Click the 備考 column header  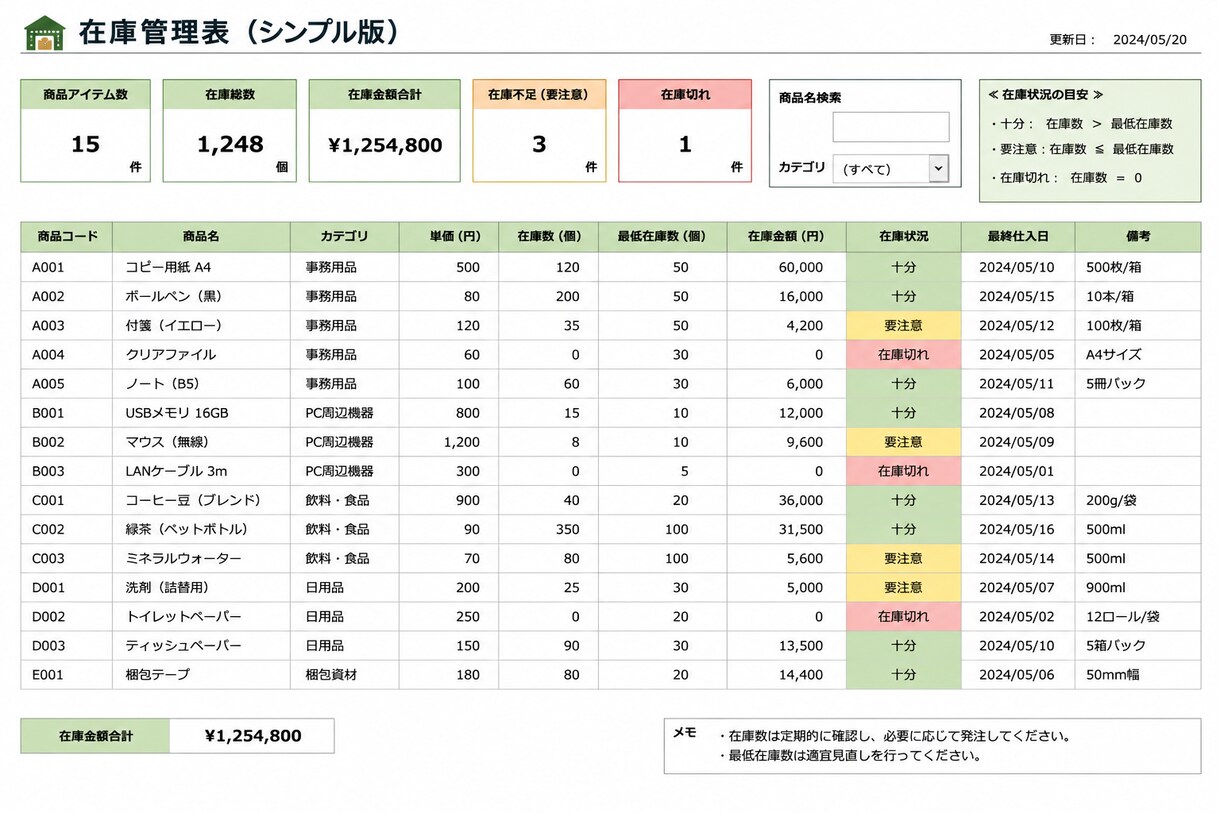1138,237
